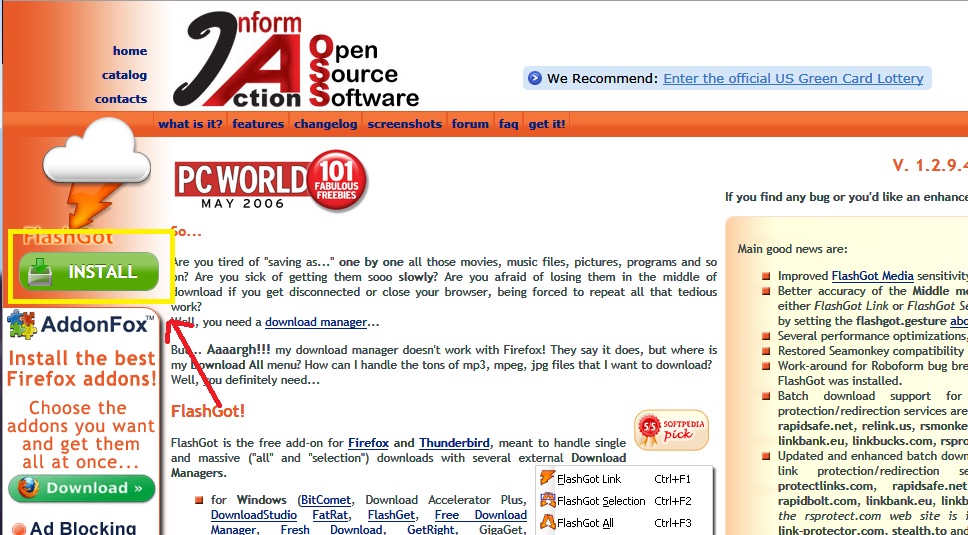
Task: Open the home link
Action: [130, 51]
